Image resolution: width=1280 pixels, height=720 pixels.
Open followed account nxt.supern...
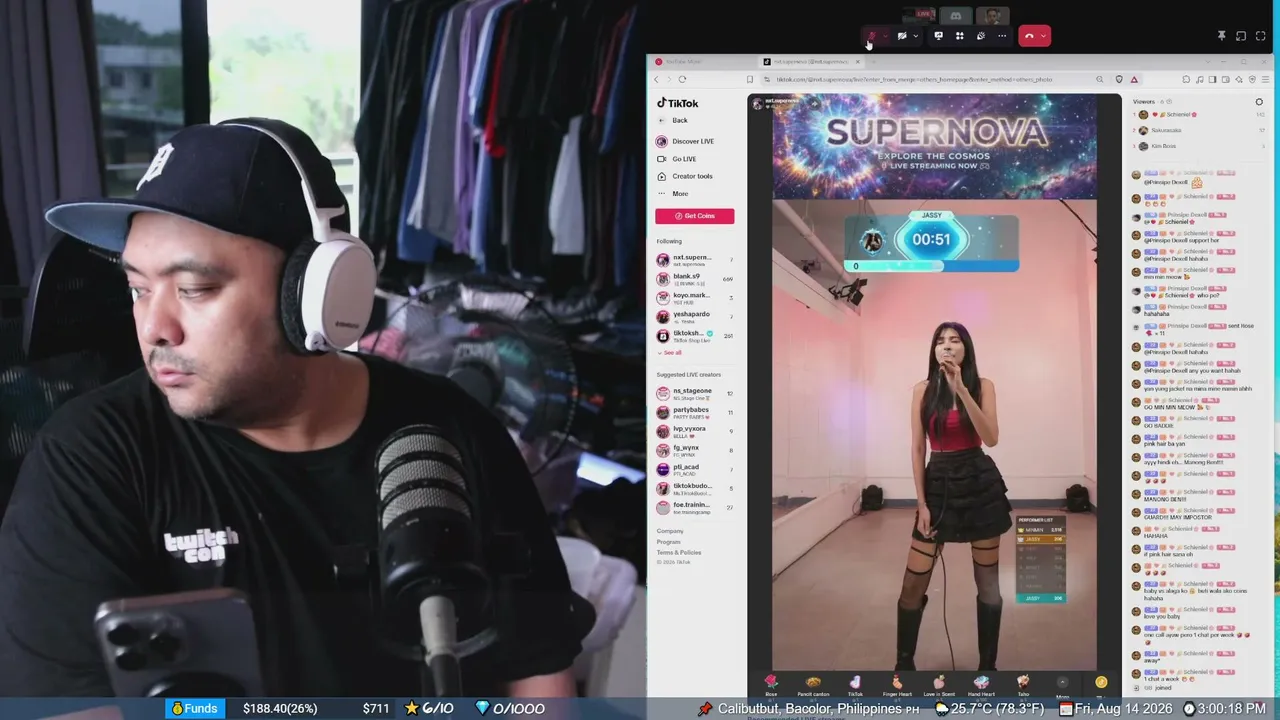click(x=695, y=259)
